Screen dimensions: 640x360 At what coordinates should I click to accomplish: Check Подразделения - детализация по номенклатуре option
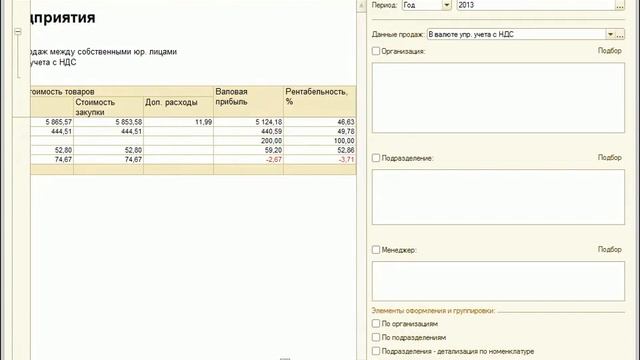[376, 351]
